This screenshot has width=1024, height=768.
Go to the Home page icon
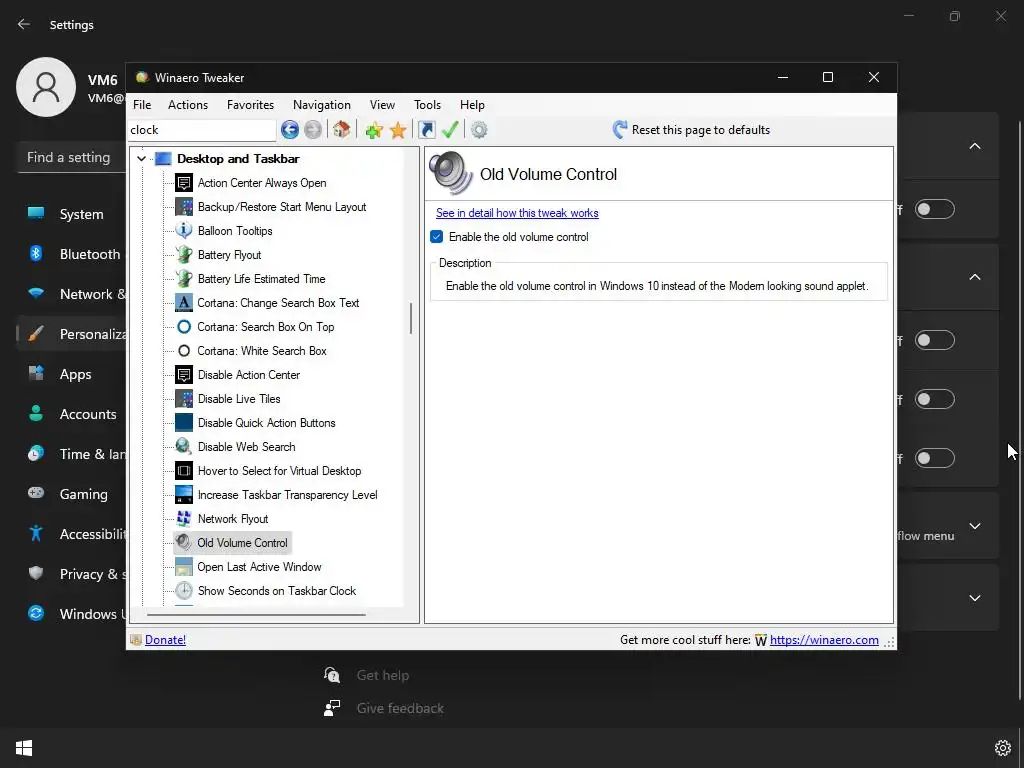click(x=342, y=129)
